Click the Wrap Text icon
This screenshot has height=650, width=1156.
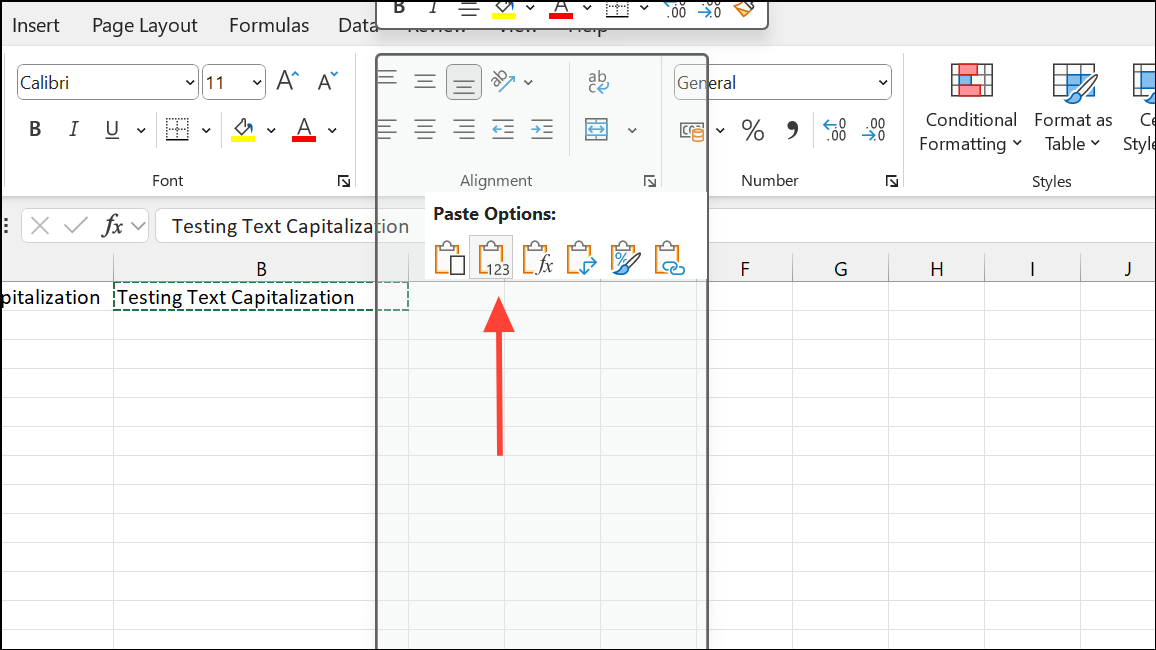[597, 82]
